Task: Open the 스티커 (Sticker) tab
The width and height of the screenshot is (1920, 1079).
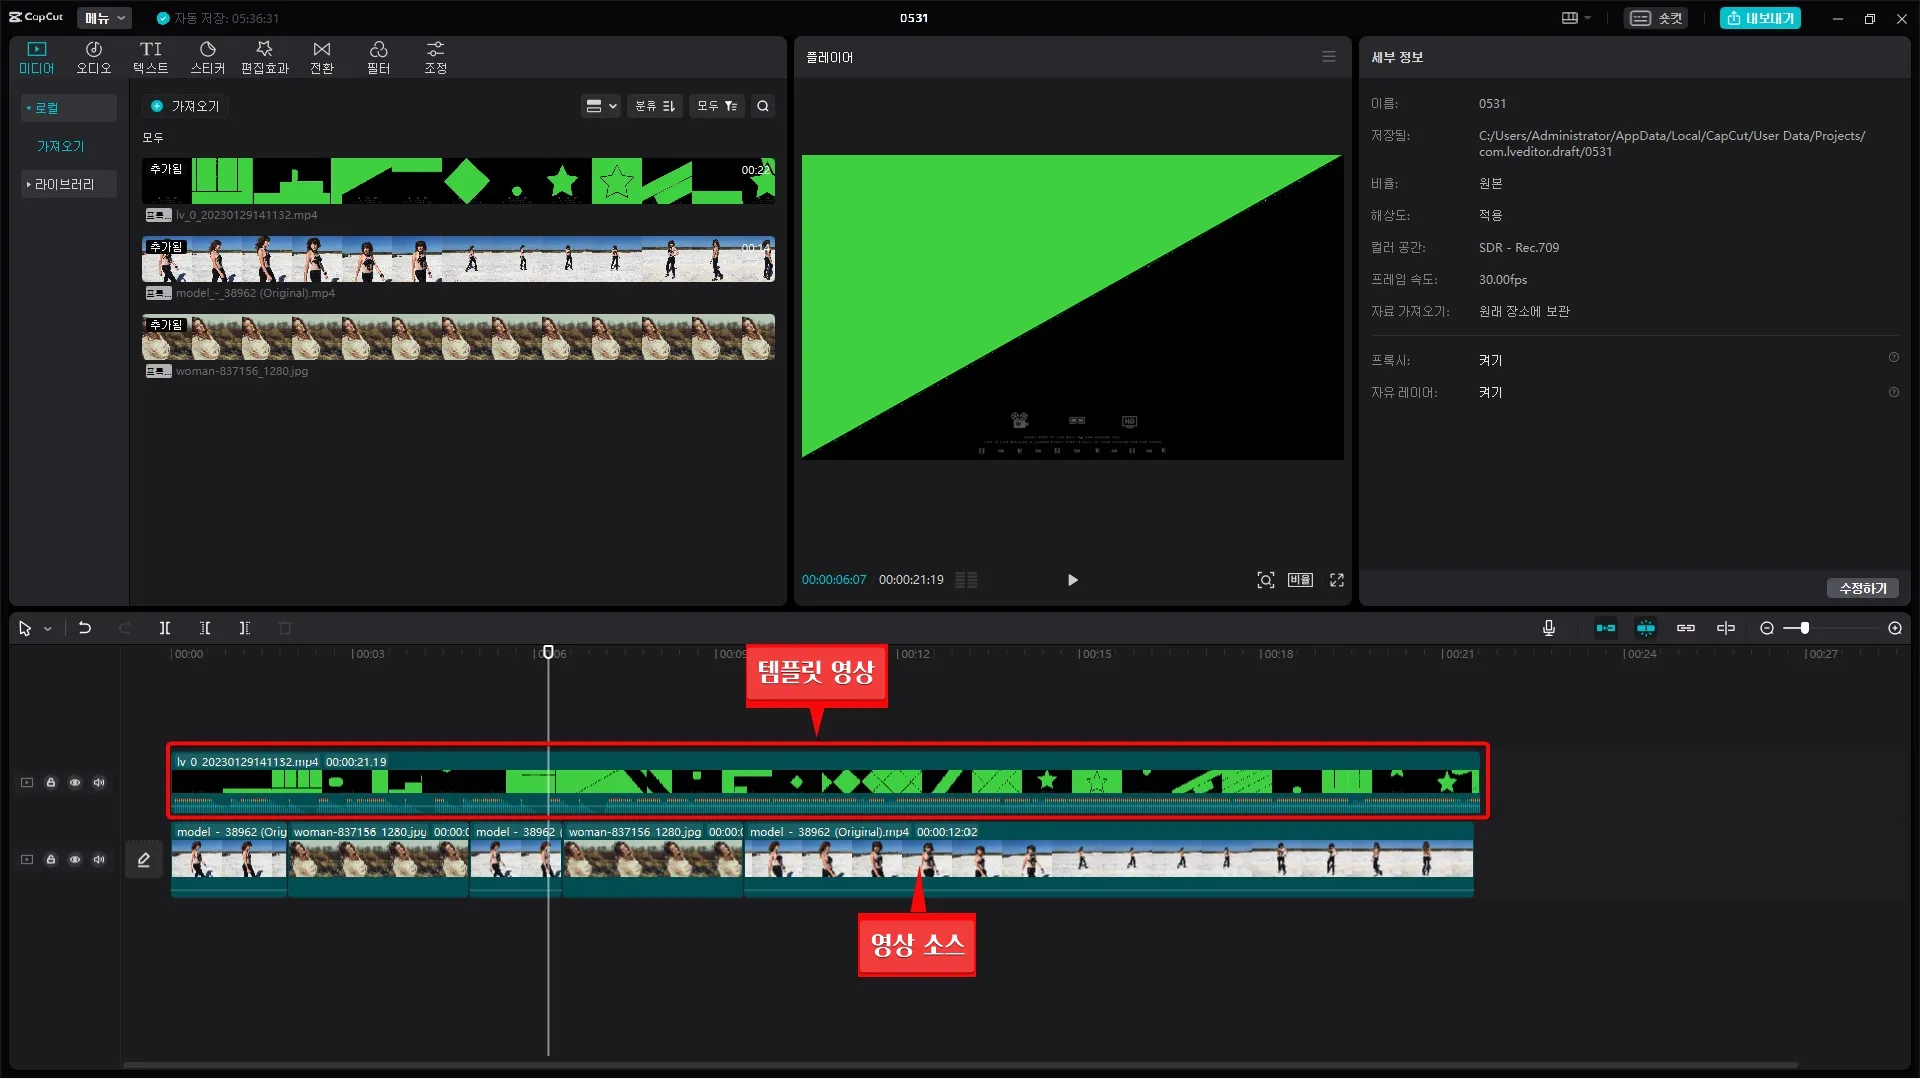Action: 208,58
